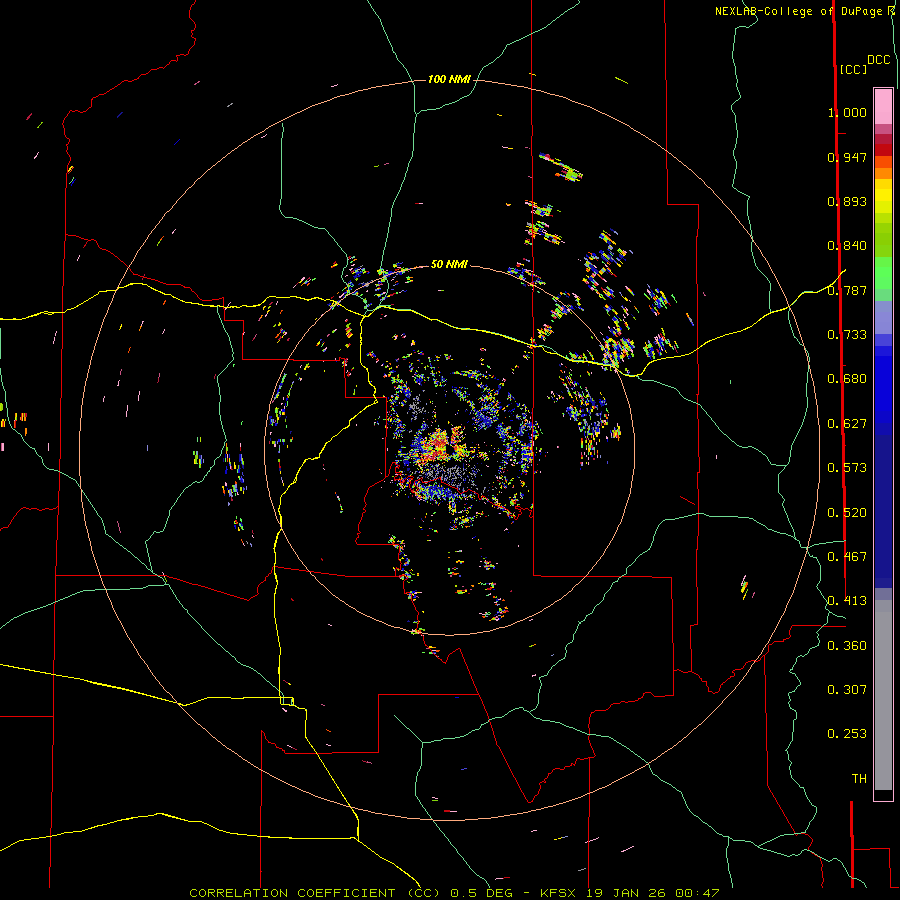The image size is (900, 900).
Task: Click the 1.000 scale value
Action: (x=847, y=112)
